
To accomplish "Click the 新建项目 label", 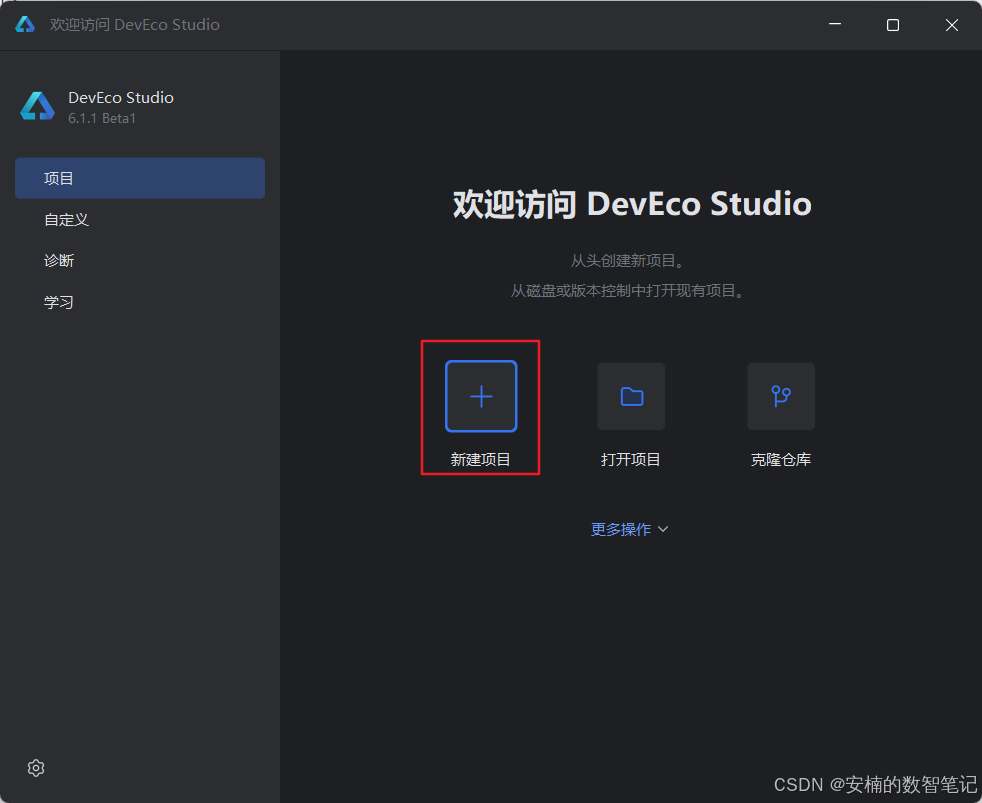I will pyautogui.click(x=480, y=460).
